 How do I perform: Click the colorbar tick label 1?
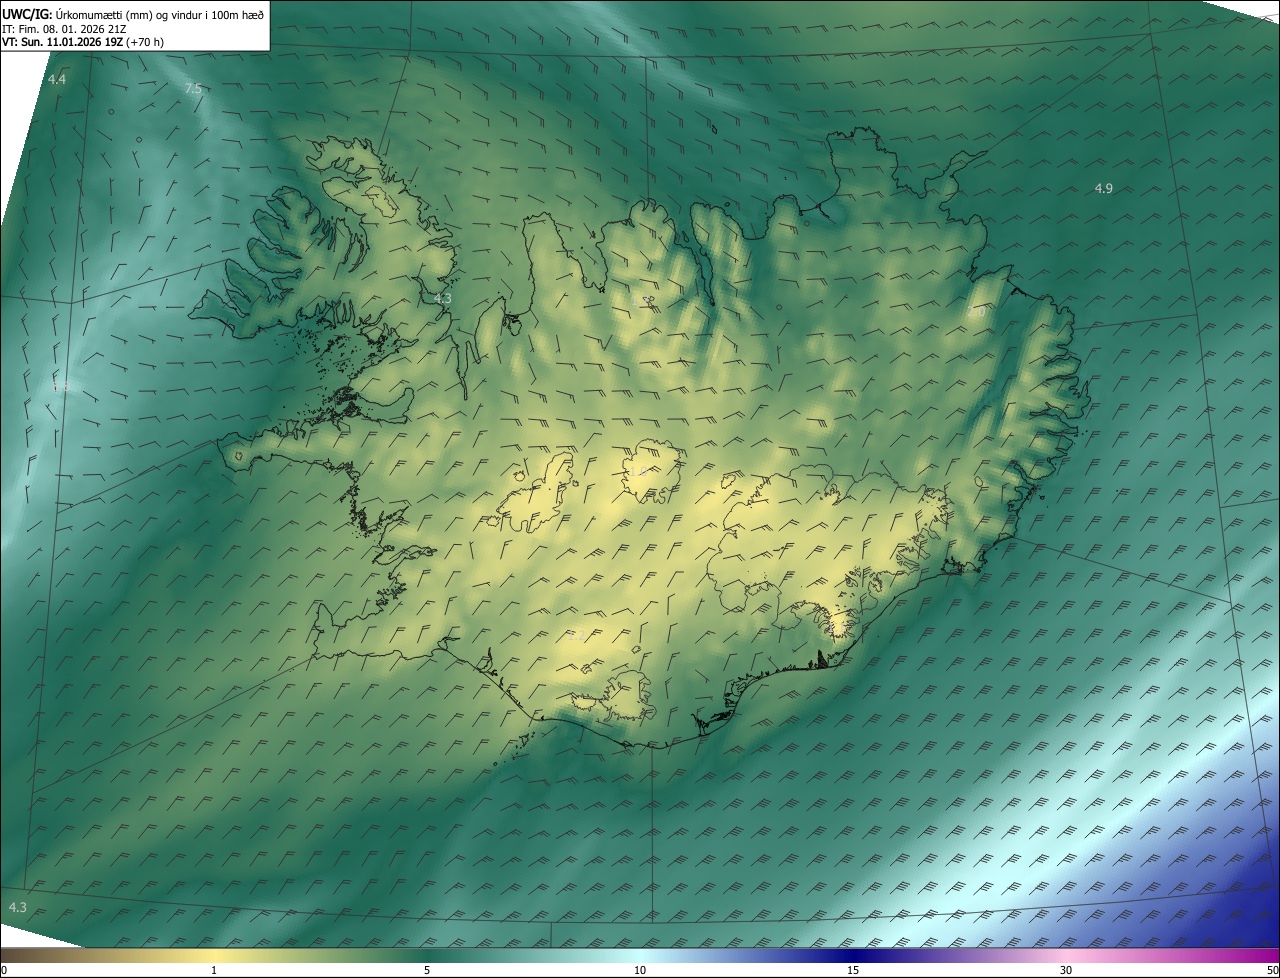tap(214, 970)
